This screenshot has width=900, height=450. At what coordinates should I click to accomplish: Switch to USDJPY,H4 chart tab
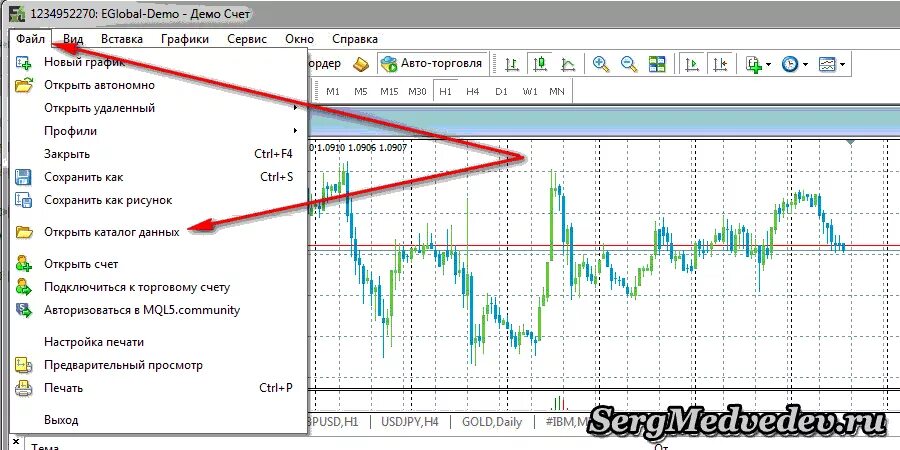pos(410,422)
